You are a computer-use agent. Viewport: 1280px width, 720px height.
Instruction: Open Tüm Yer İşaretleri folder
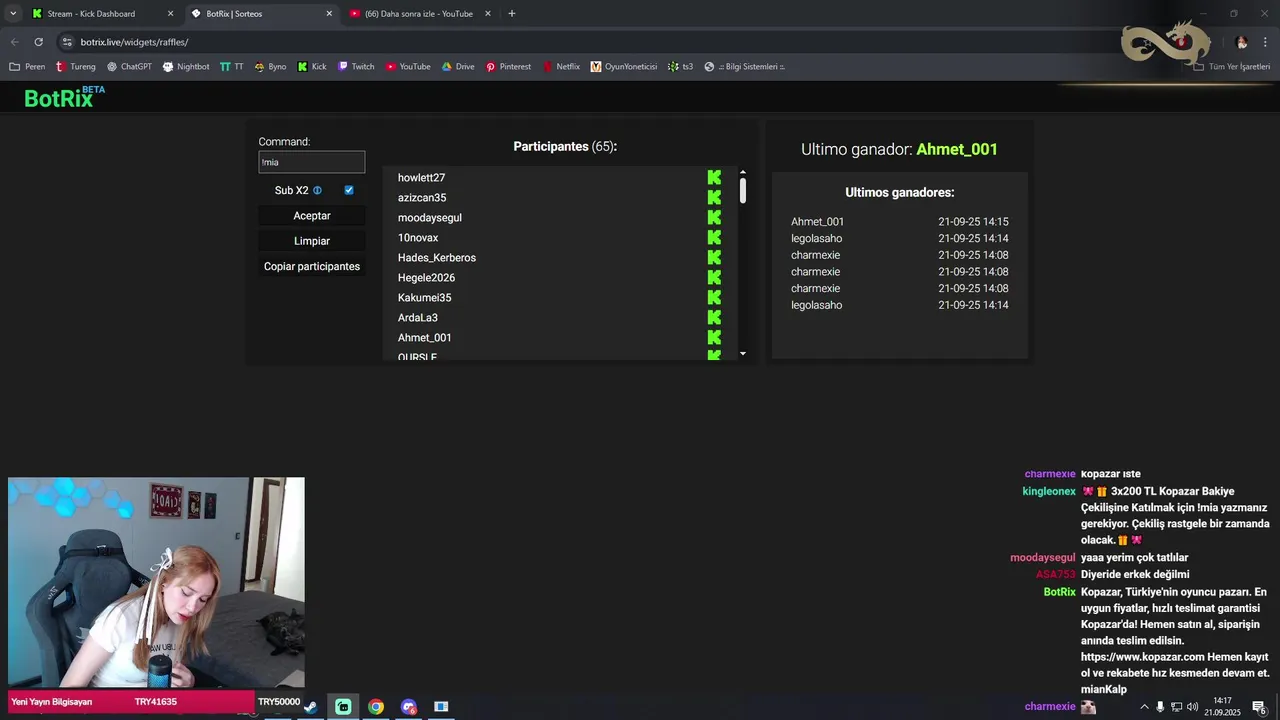point(1232,67)
